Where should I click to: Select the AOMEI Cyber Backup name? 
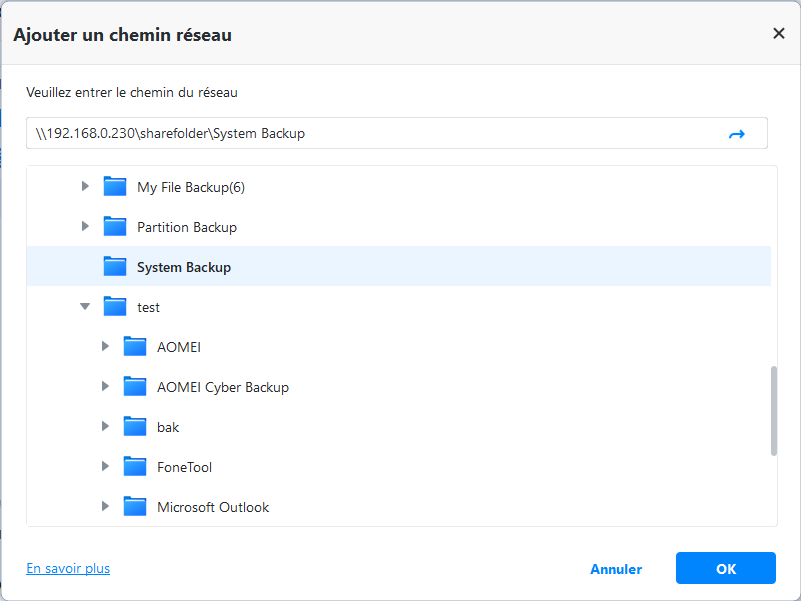(x=223, y=387)
